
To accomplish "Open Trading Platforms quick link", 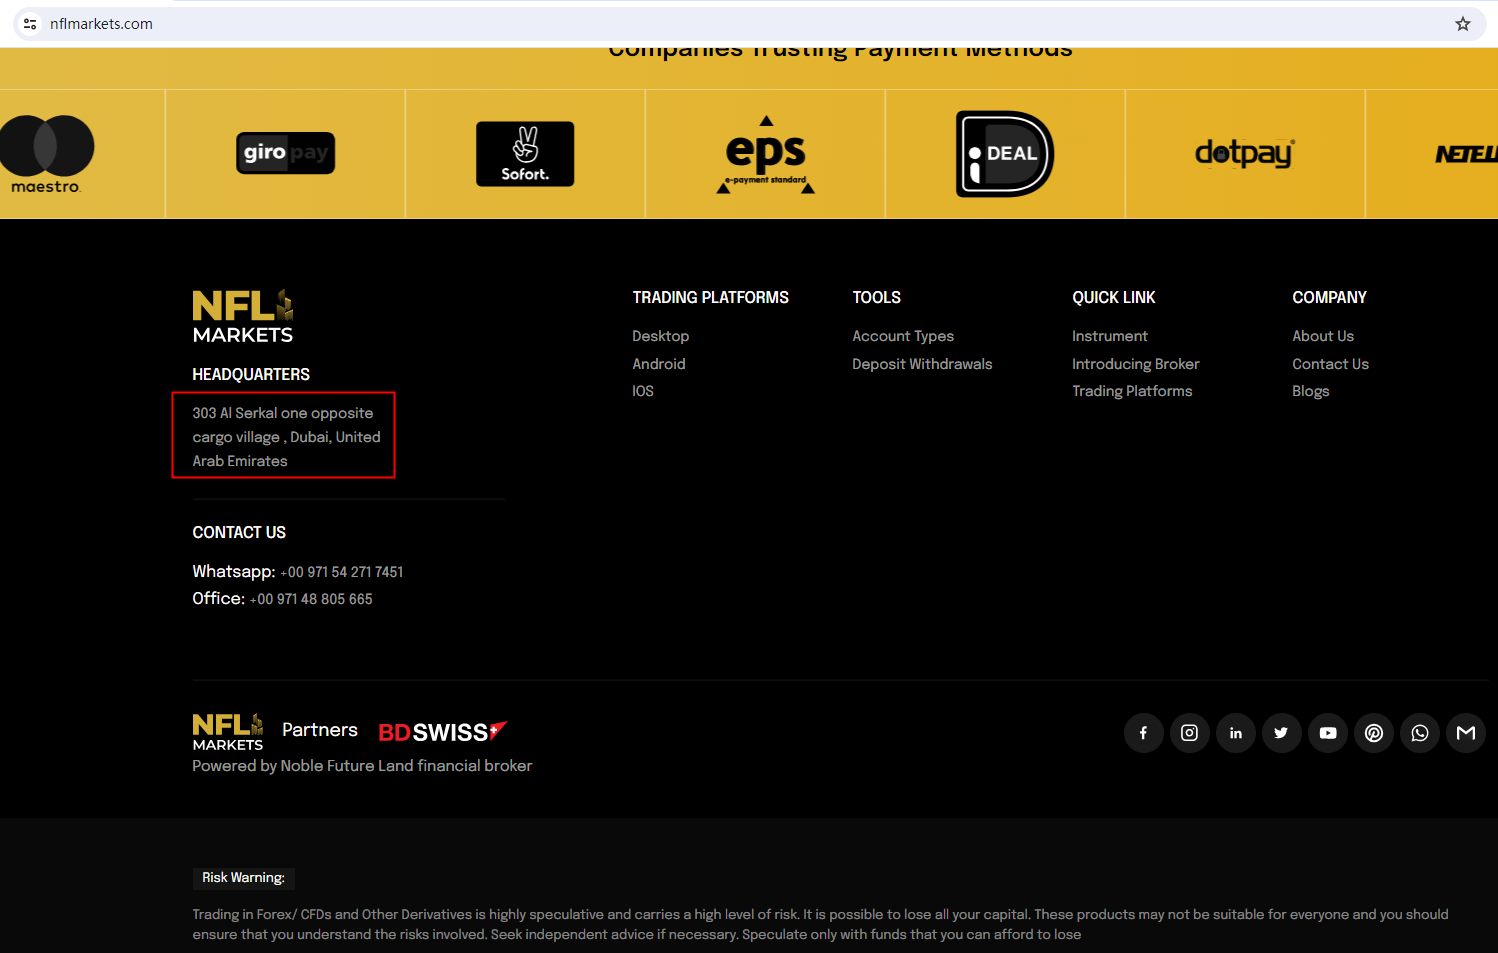I will coord(1132,391).
